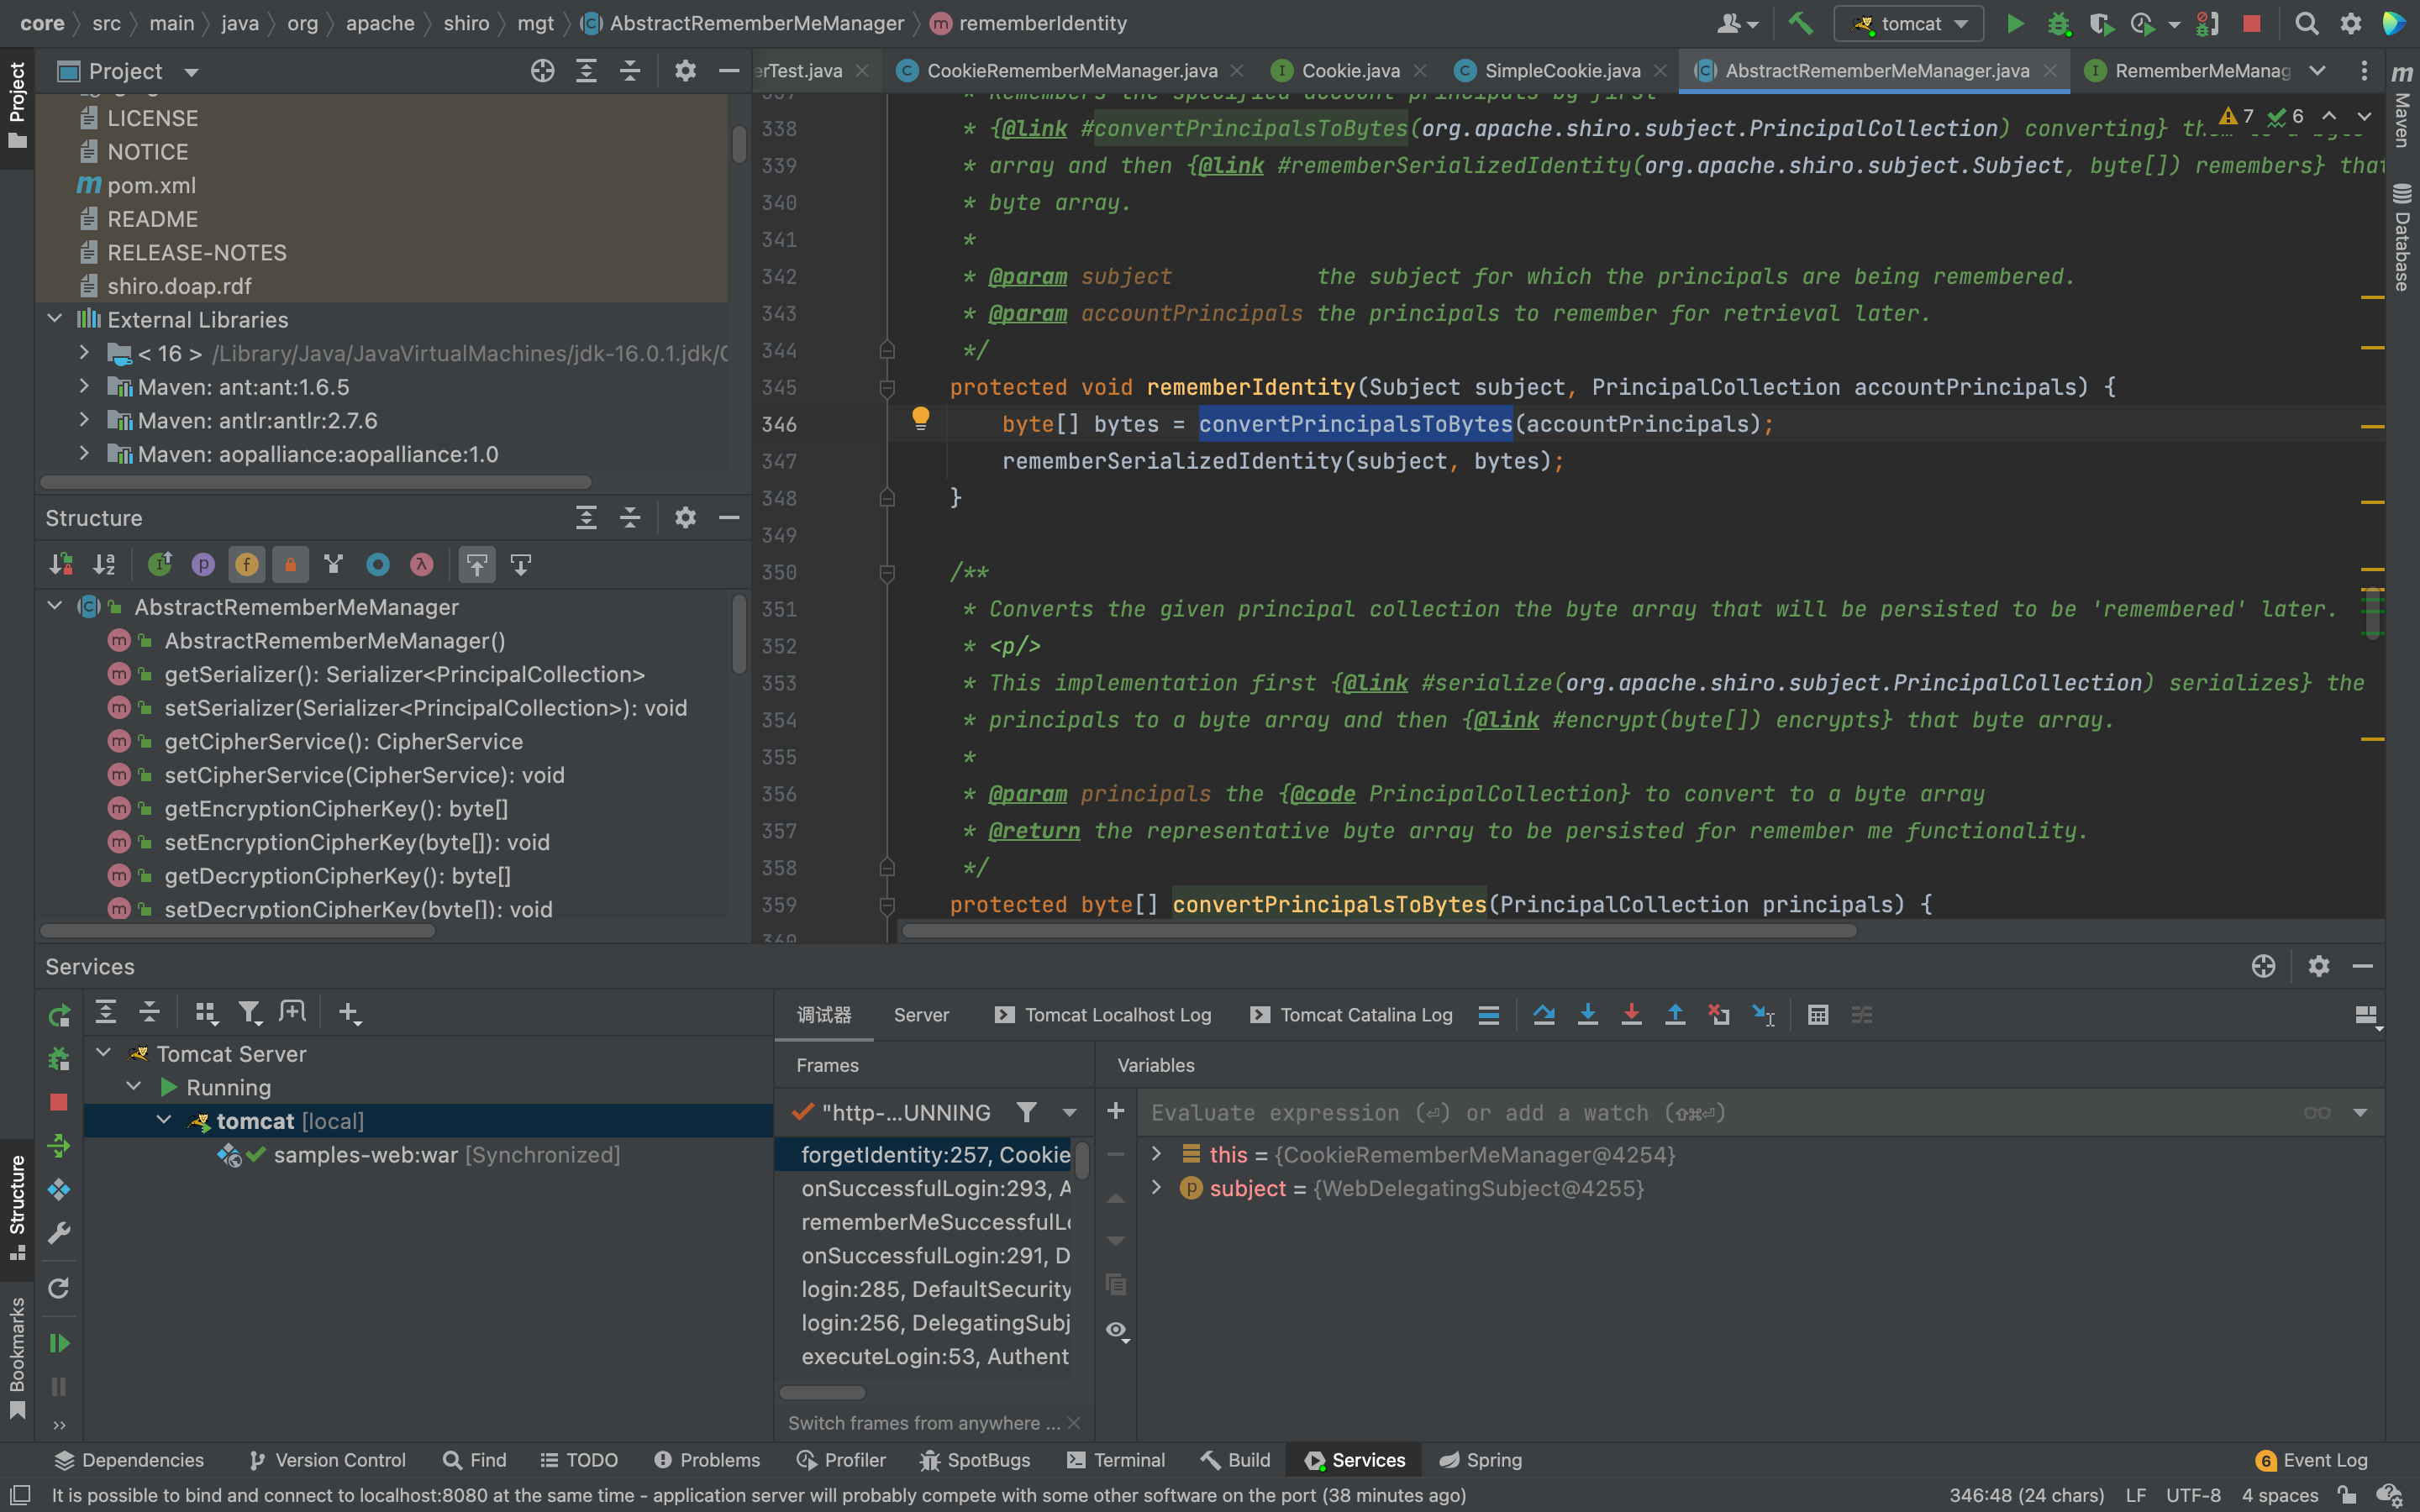Image resolution: width=2420 pixels, height=1512 pixels.
Task: Expand the JDK 16 library node
Action: 84,353
